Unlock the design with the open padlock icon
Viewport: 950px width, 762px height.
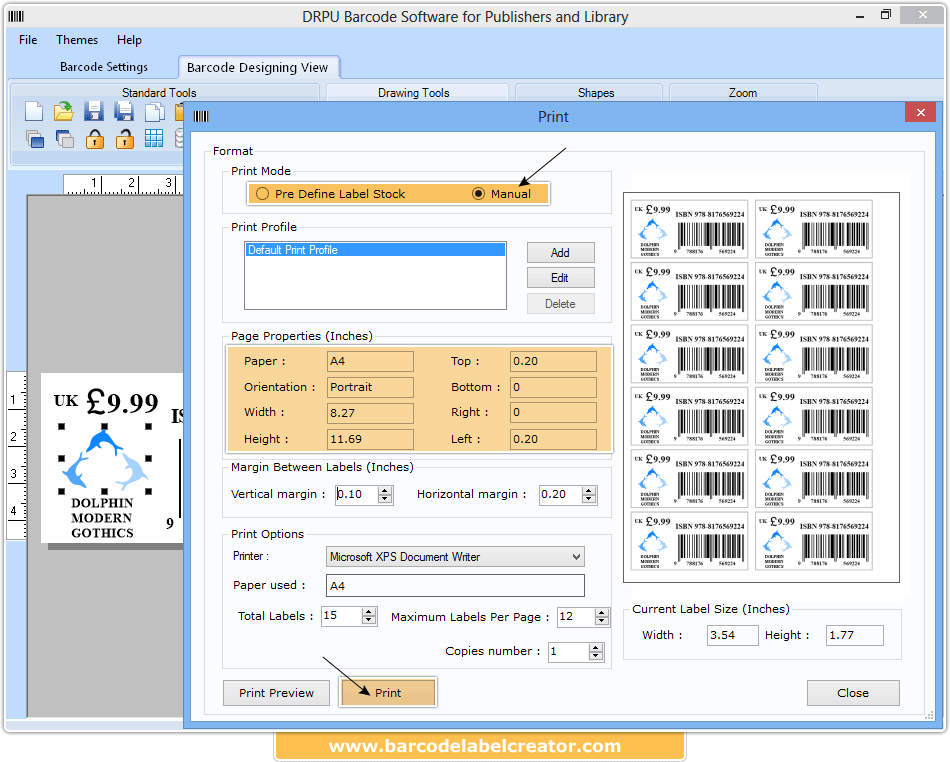pyautogui.click(x=124, y=138)
